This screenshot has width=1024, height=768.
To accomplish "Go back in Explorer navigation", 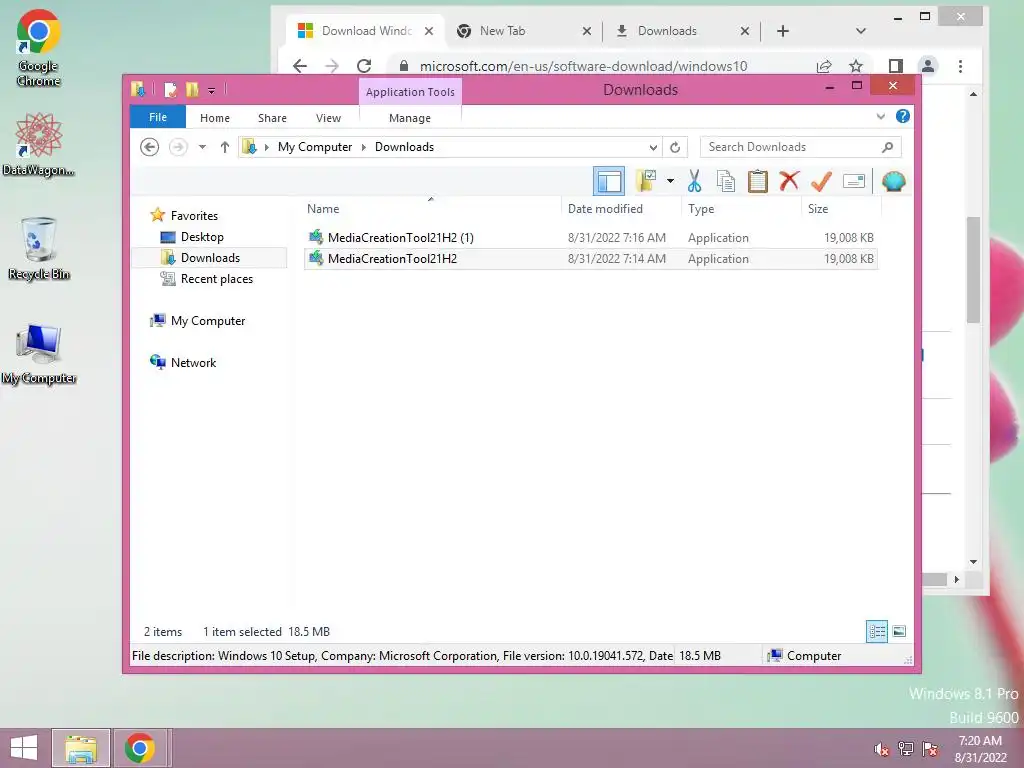I will click(x=150, y=147).
